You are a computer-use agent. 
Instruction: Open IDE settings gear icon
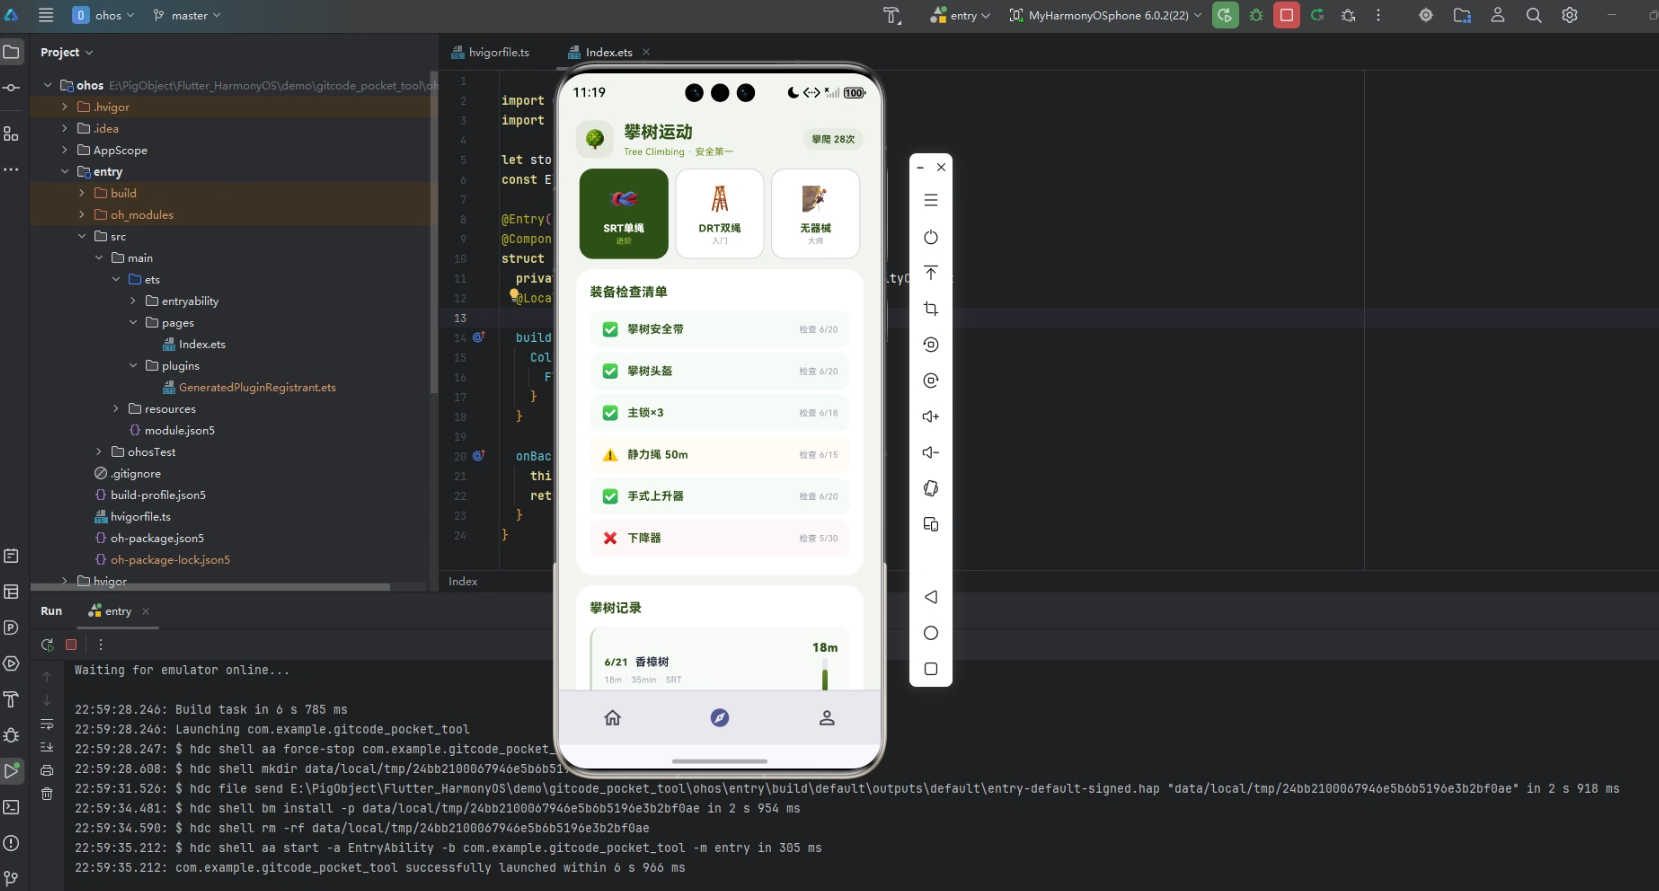1570,15
